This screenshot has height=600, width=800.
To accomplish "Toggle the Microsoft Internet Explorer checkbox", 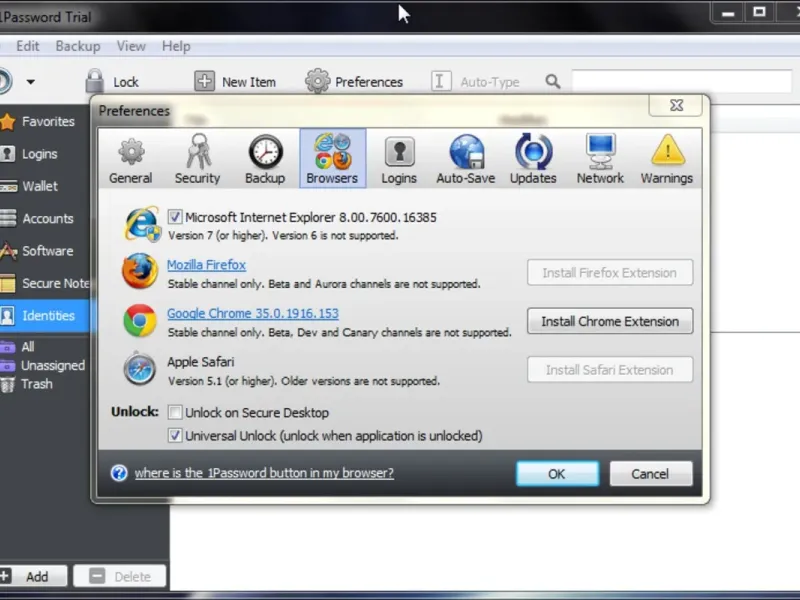I will click(174, 217).
